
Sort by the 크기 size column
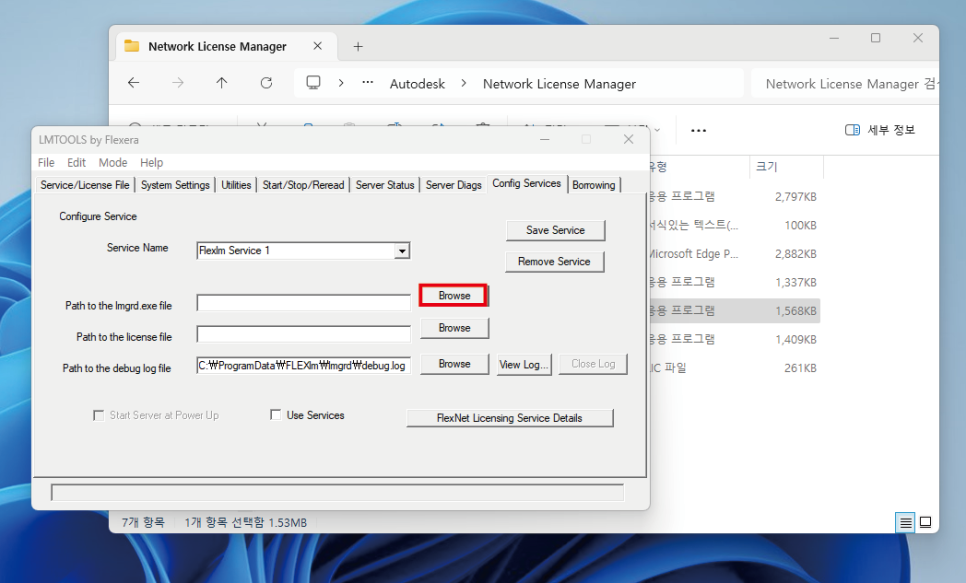coord(785,166)
